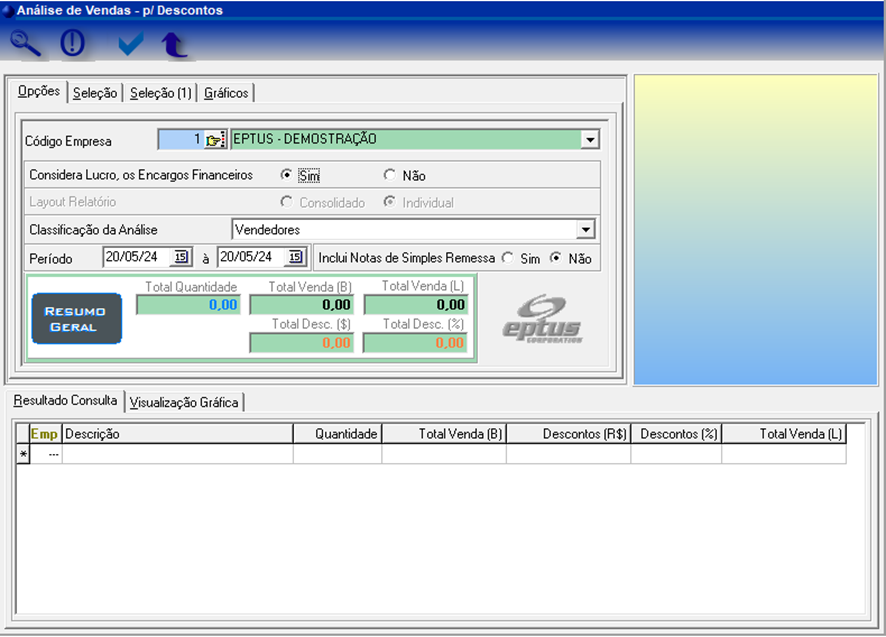Click the magnifying glass search icon

point(26,44)
